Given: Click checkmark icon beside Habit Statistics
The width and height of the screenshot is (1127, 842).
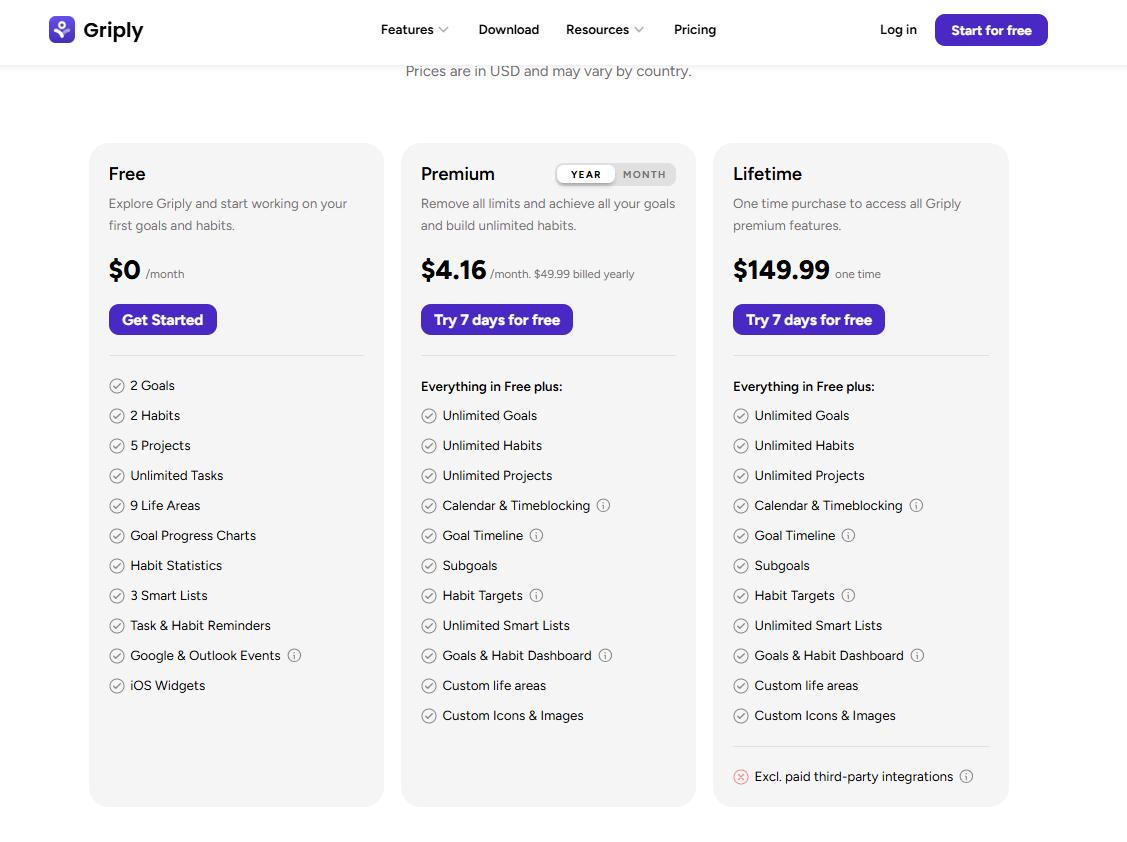Looking at the screenshot, I should pyautogui.click(x=117, y=566).
